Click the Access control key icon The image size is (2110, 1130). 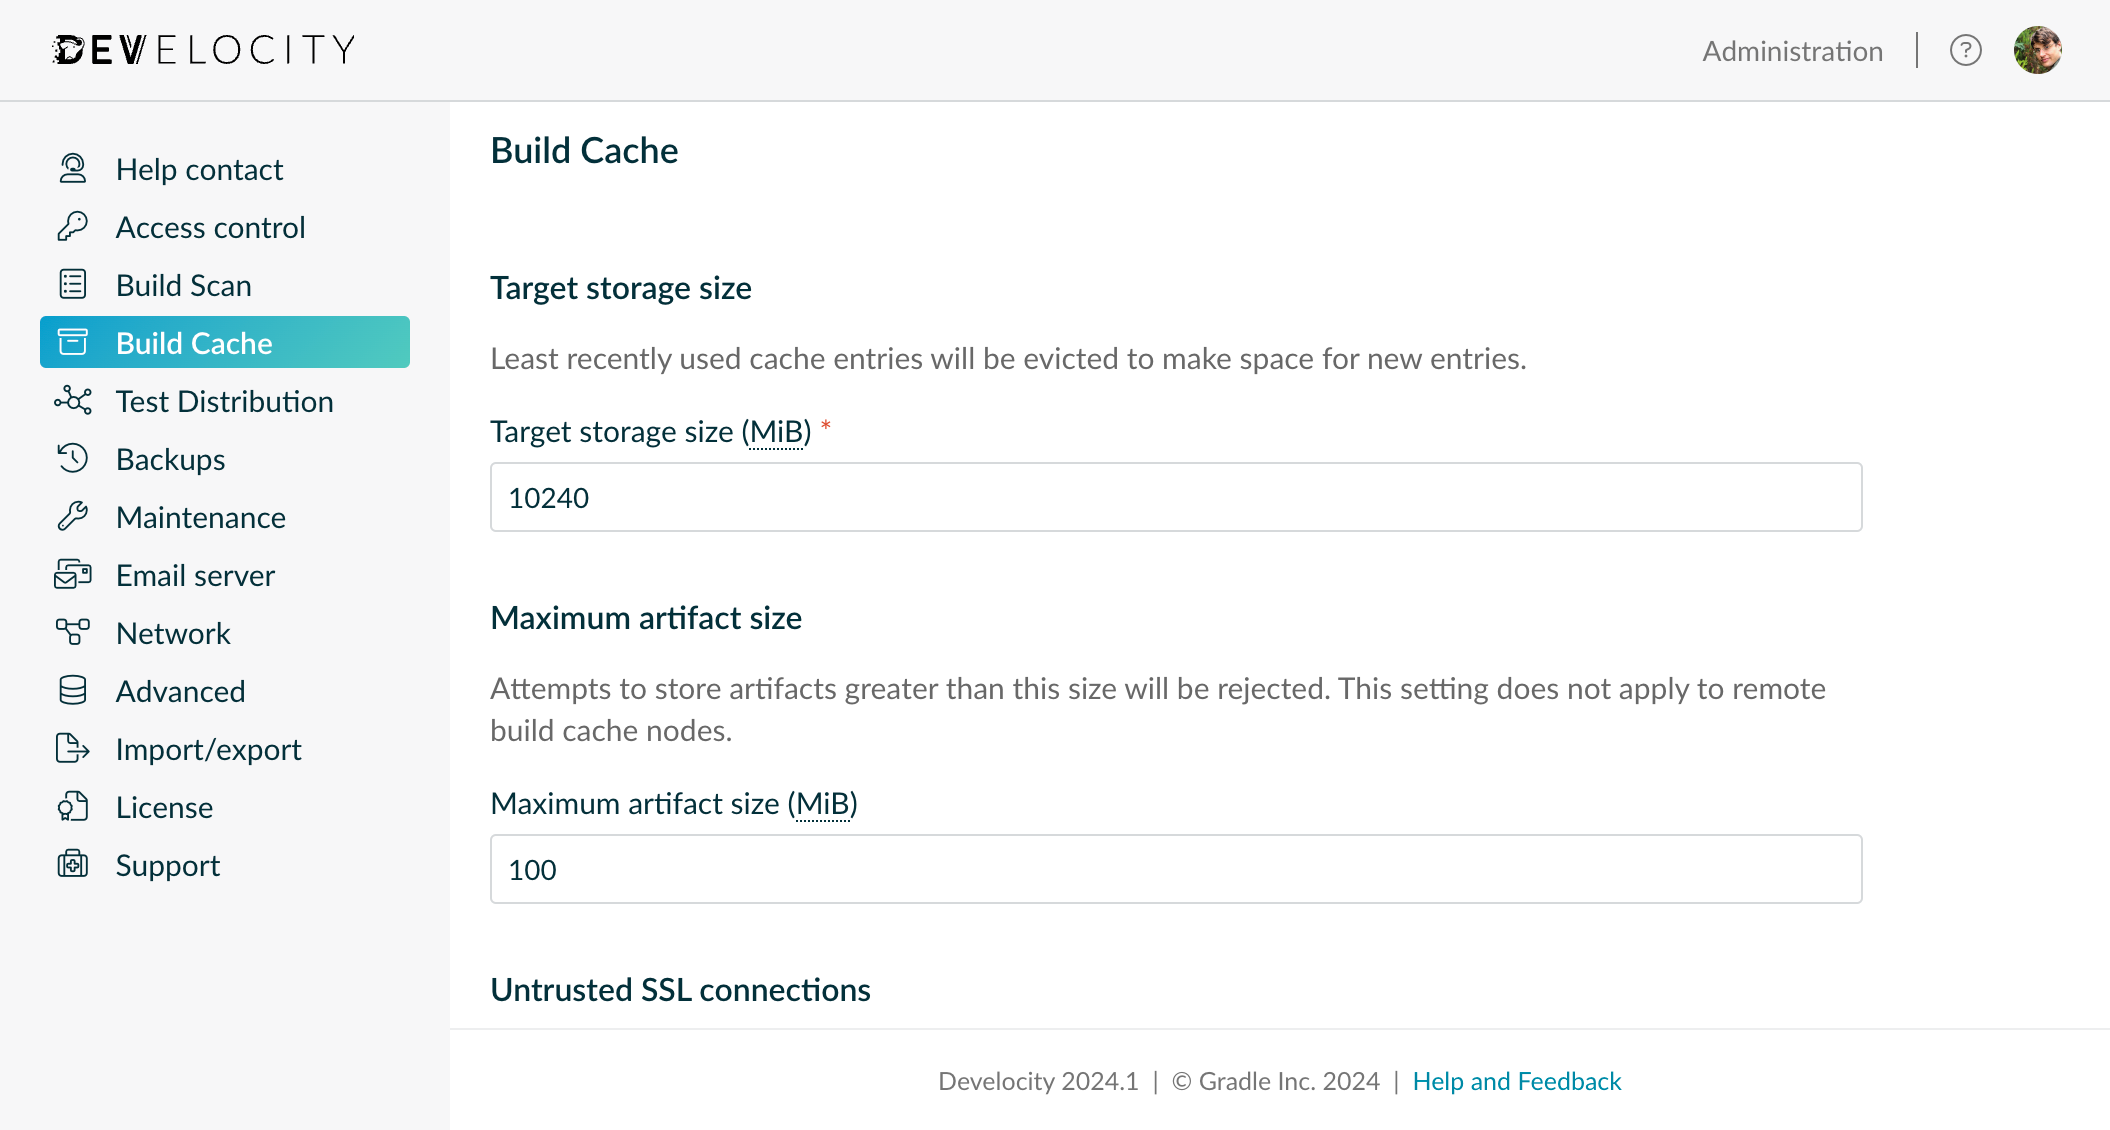point(73,227)
